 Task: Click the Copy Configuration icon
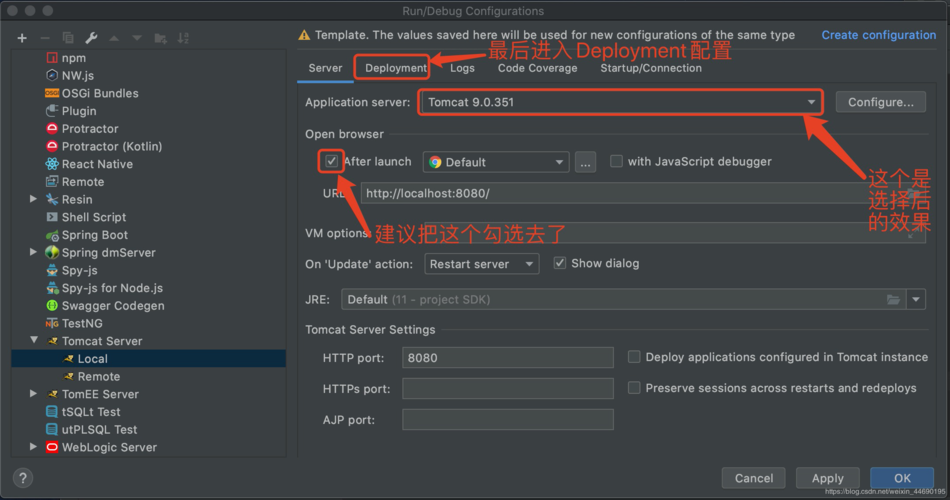(68, 38)
